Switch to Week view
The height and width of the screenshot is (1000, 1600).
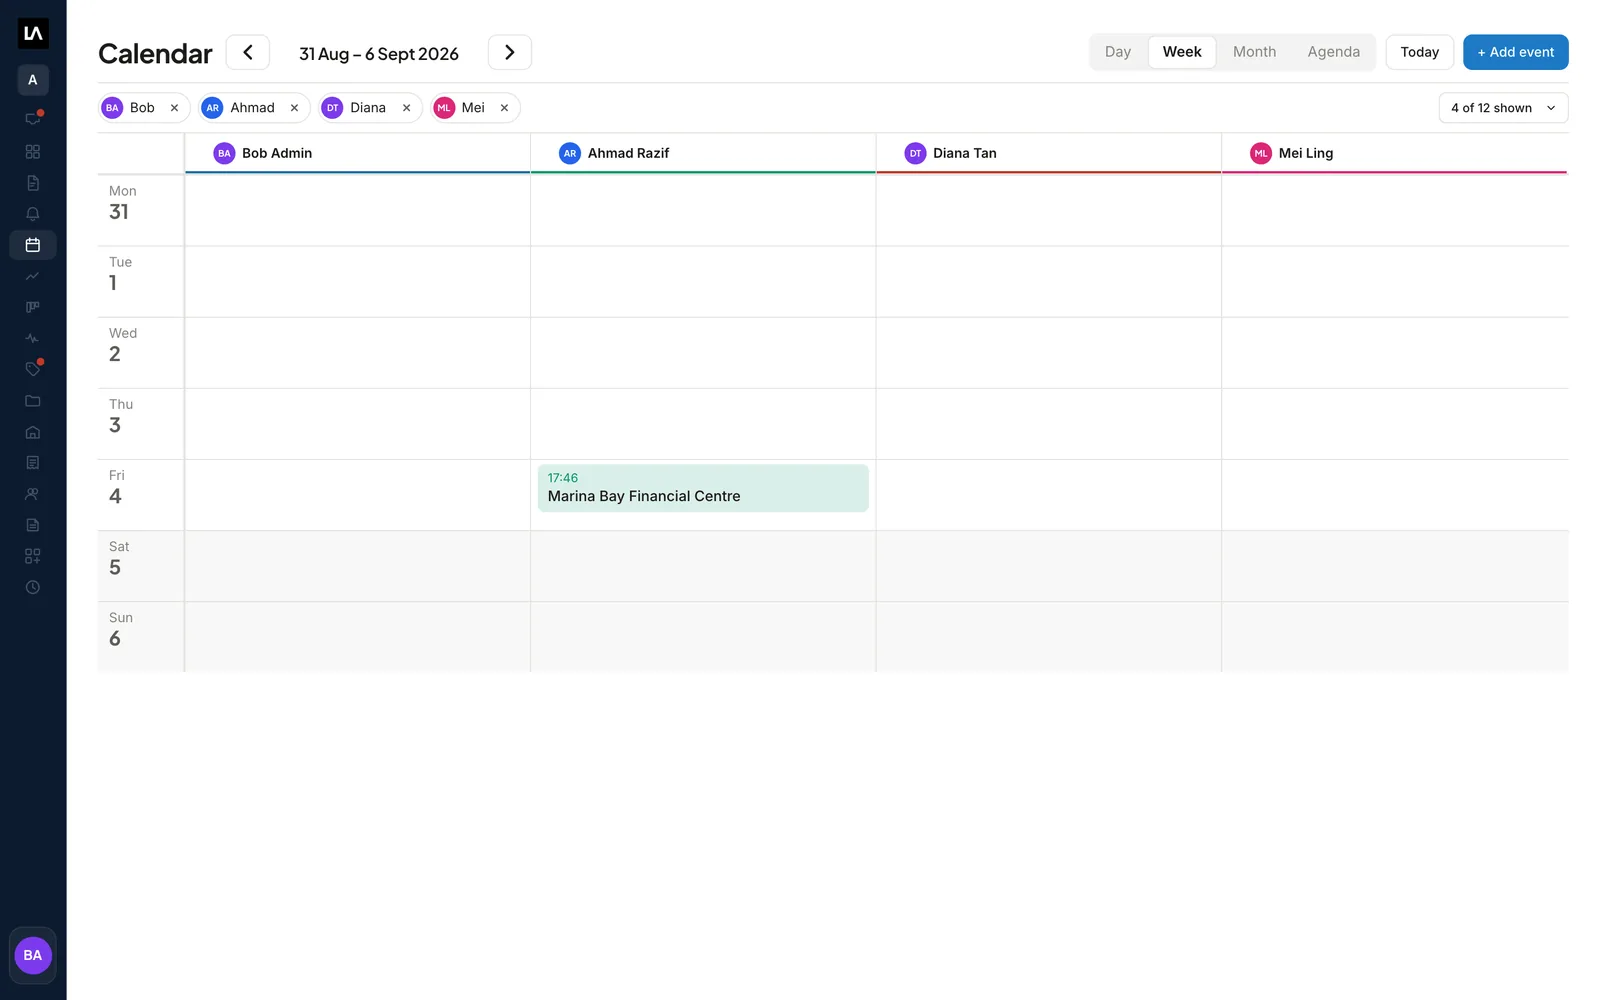tap(1182, 52)
